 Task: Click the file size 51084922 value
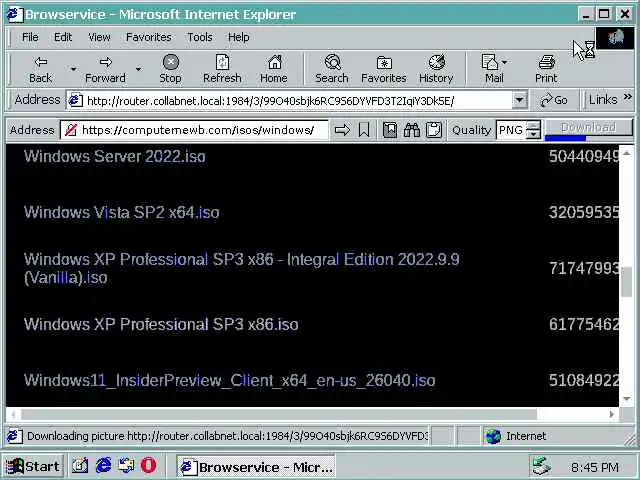(584, 380)
